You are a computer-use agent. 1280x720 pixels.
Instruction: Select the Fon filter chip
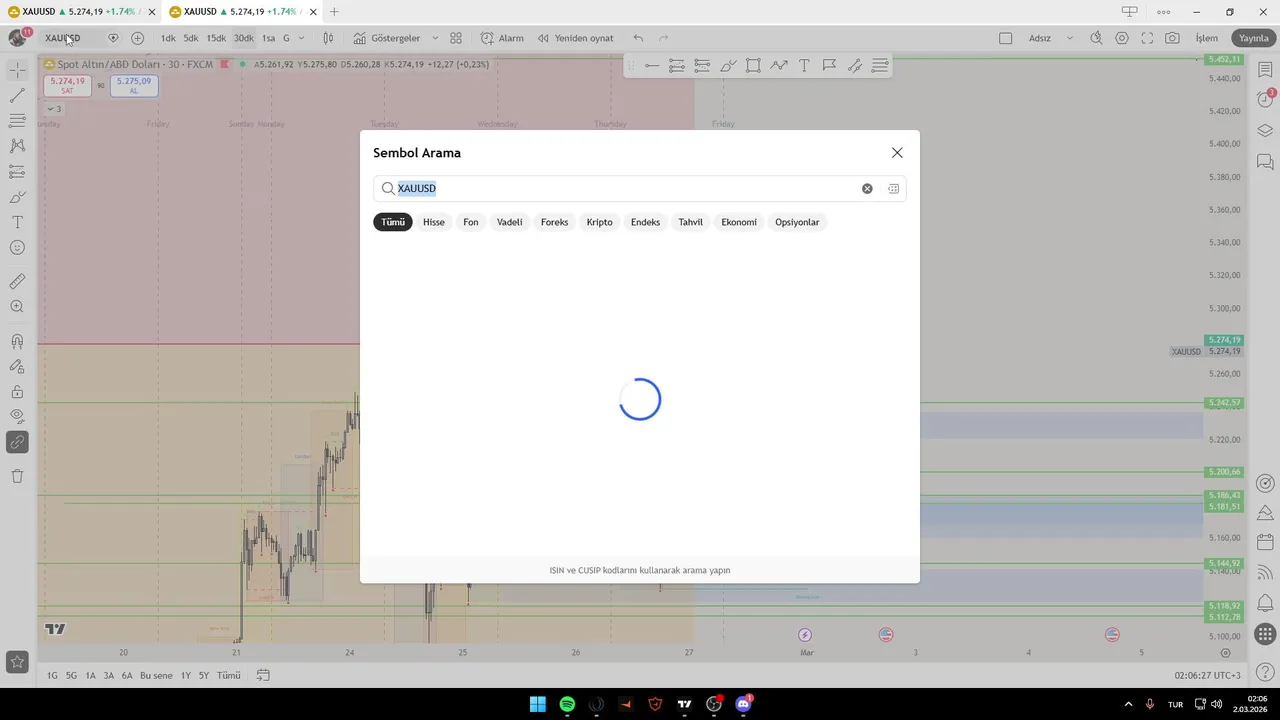pyautogui.click(x=471, y=222)
